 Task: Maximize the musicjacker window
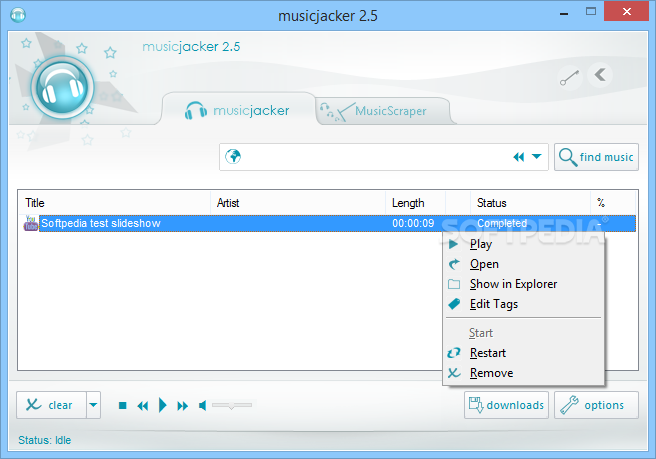[x=591, y=11]
